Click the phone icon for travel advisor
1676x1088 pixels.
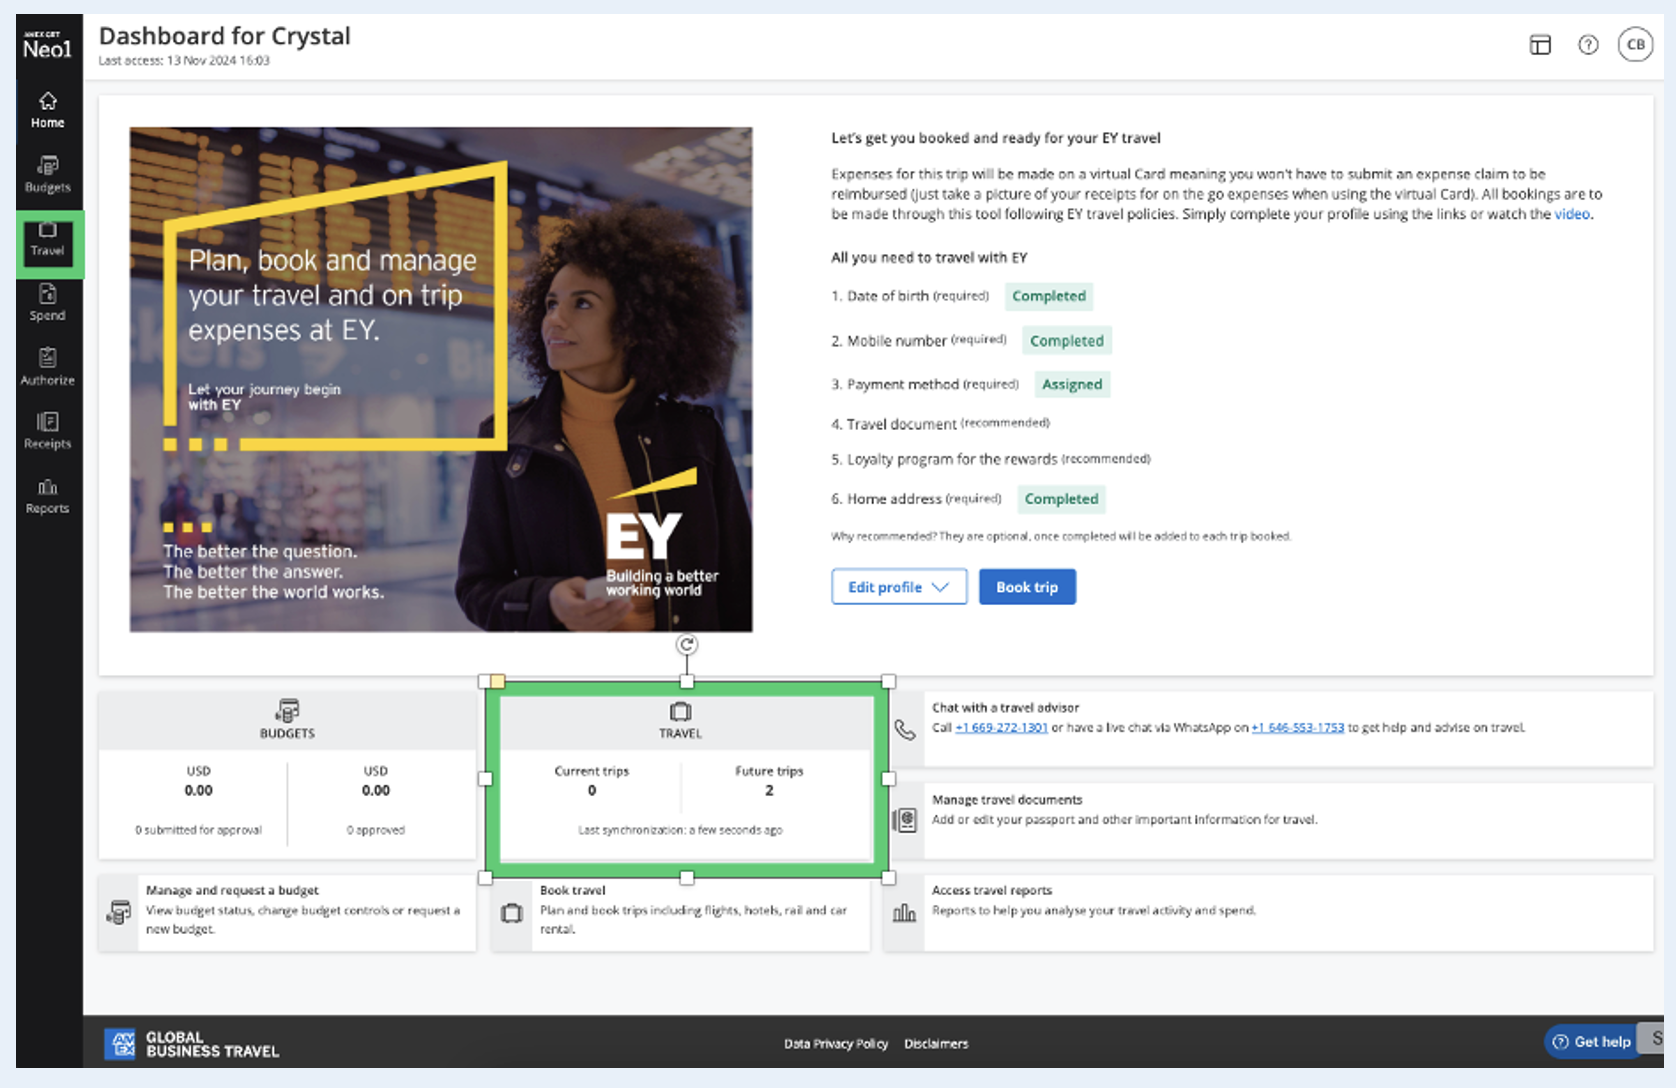coord(904,730)
